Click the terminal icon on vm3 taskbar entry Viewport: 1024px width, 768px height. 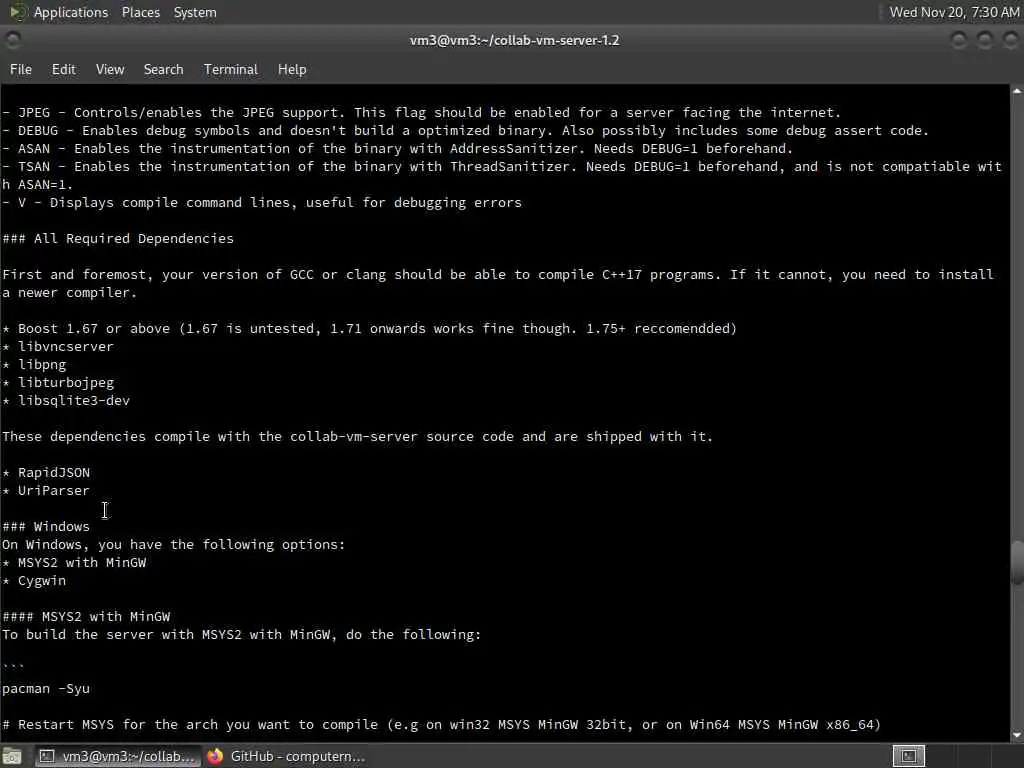tap(46, 756)
